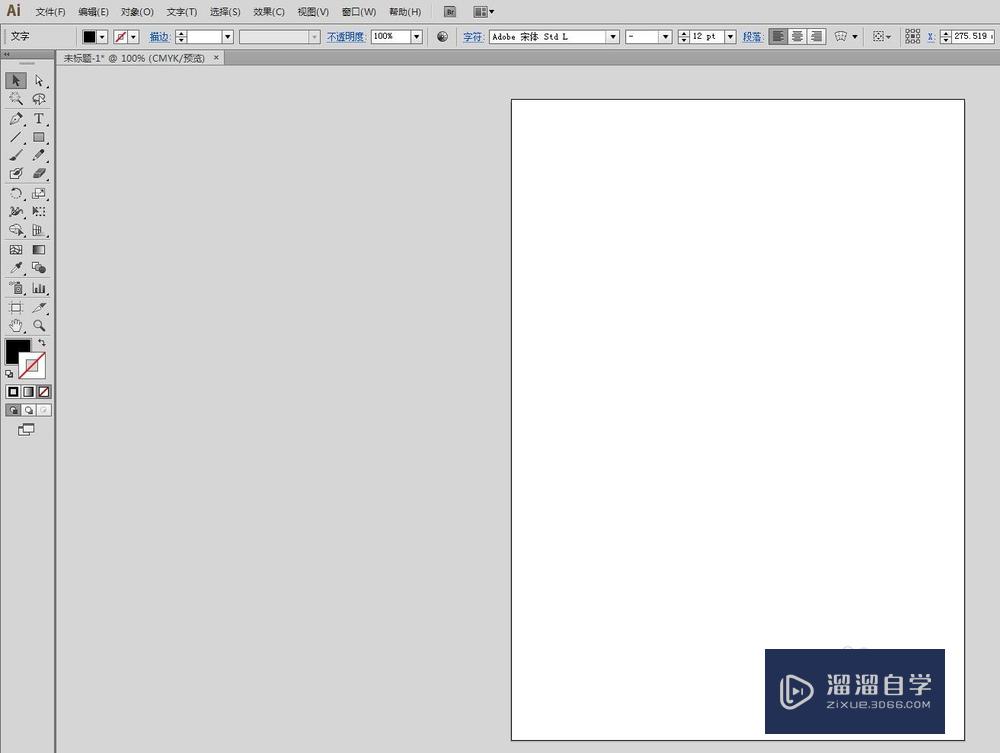Open the 对象(O) menu
The width and height of the screenshot is (1000, 753).
point(137,11)
